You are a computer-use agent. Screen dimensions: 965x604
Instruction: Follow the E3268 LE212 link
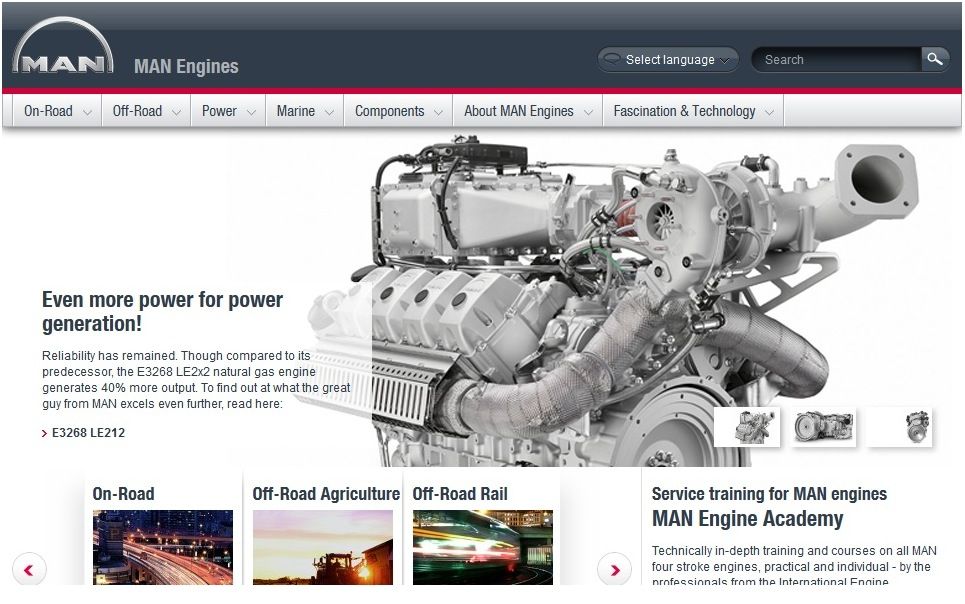[x=88, y=433]
